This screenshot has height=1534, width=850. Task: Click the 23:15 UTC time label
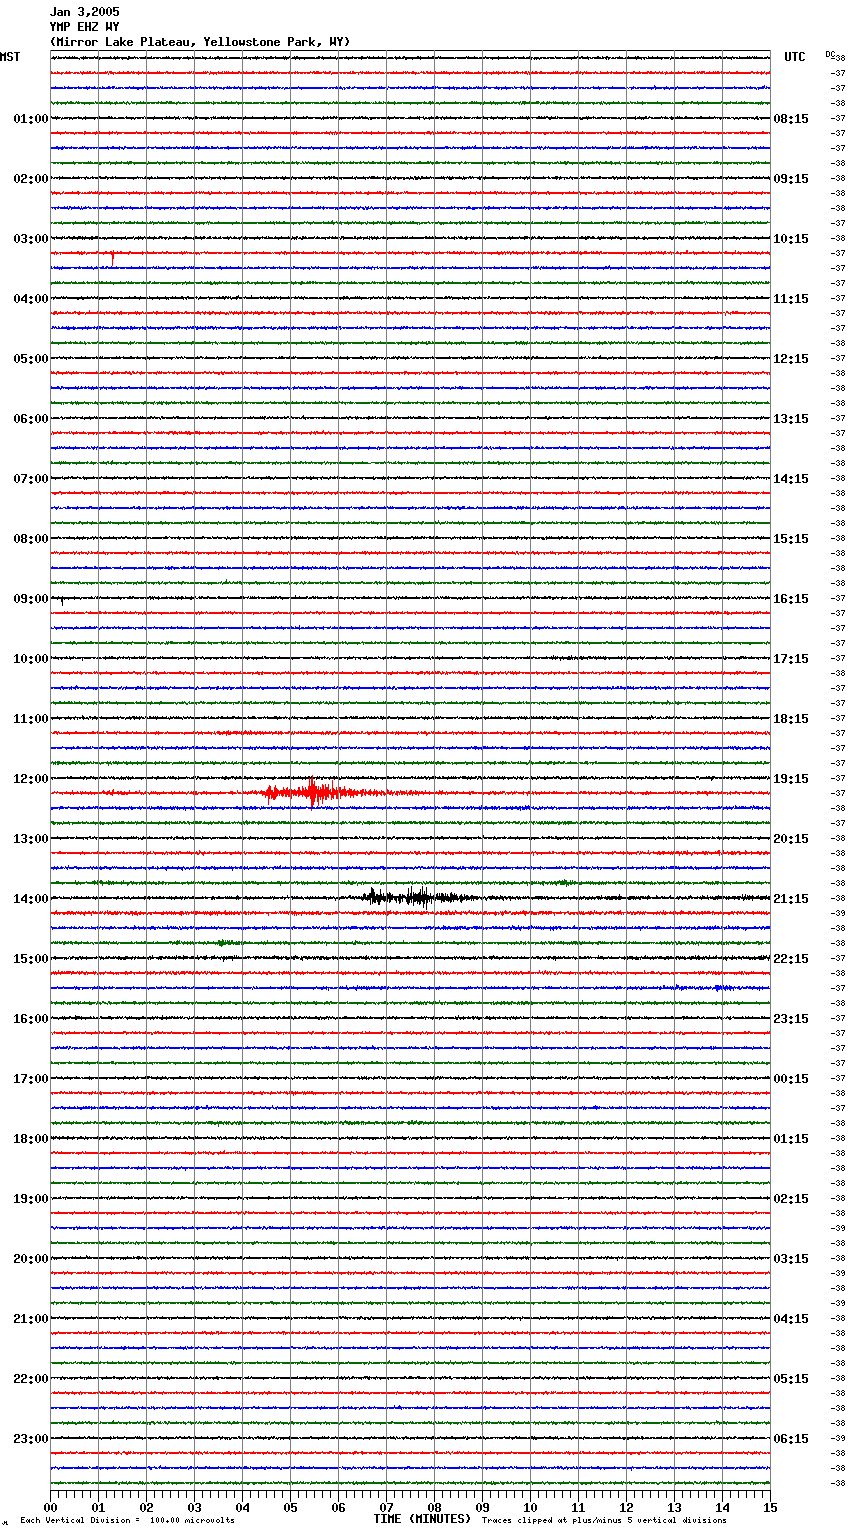(791, 1019)
